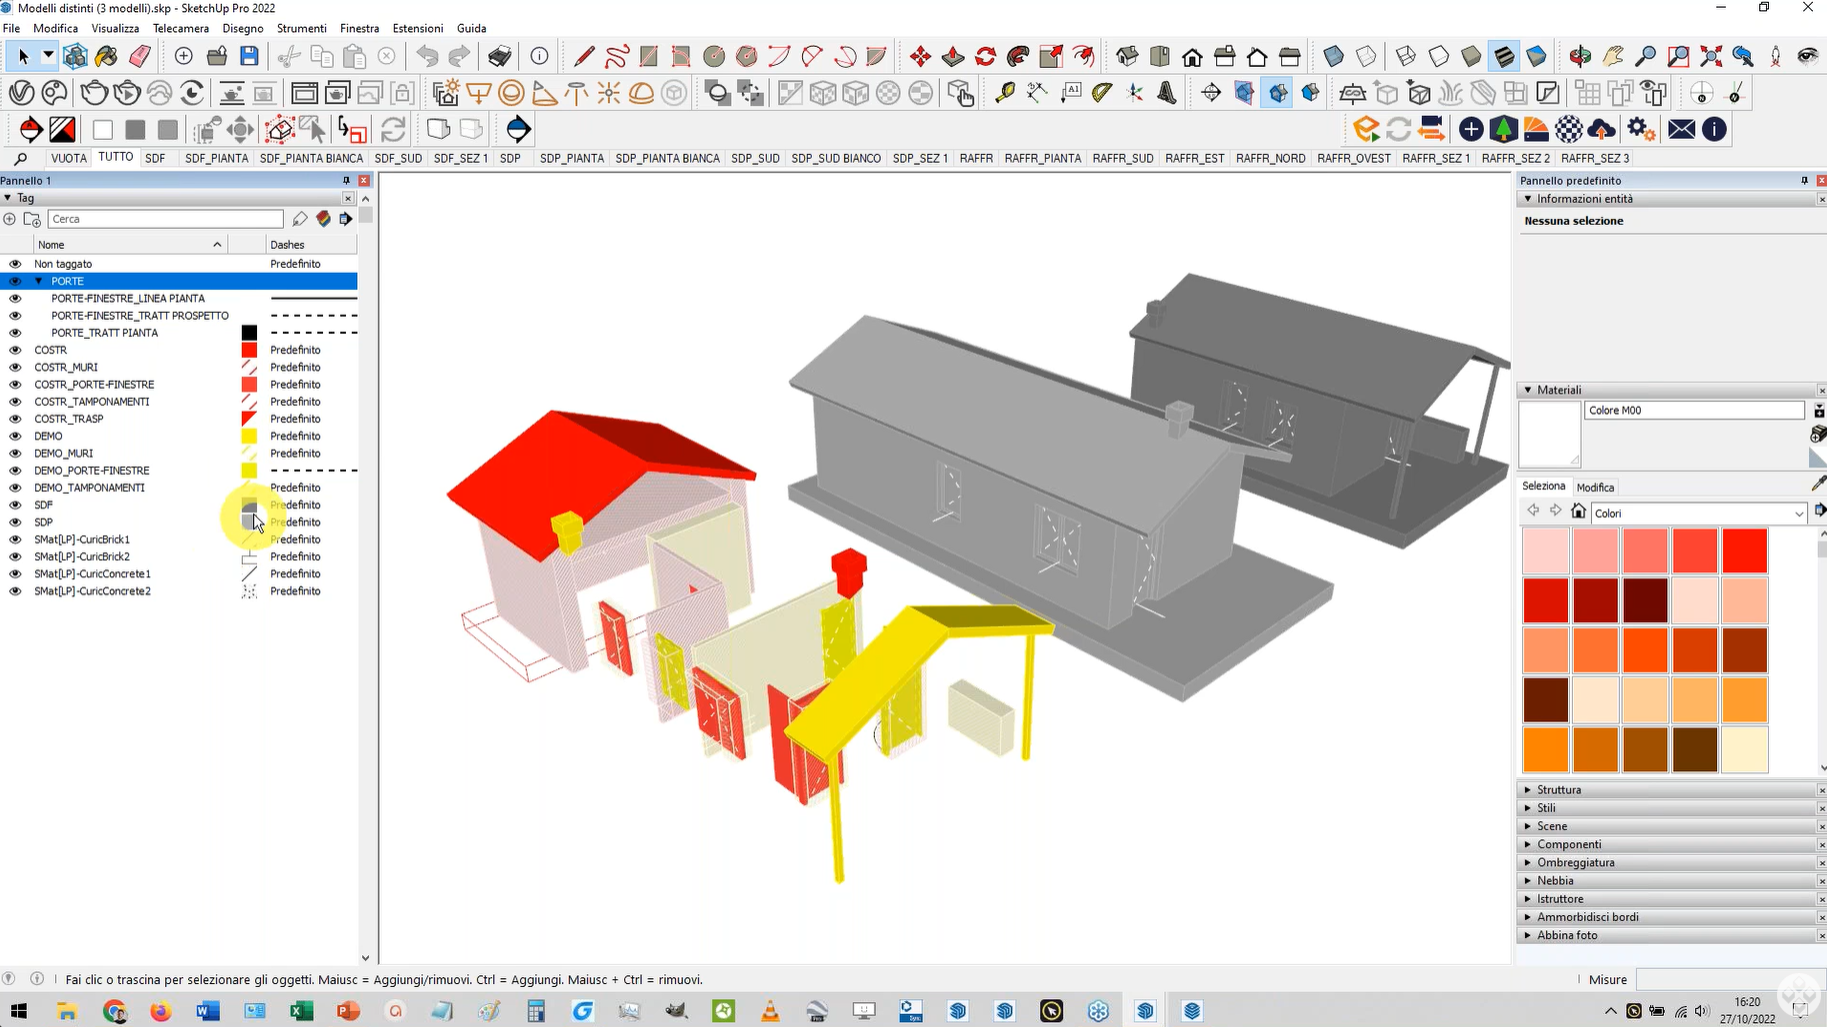The width and height of the screenshot is (1827, 1027).
Task: Select the Eraser tool
Action: point(140,56)
